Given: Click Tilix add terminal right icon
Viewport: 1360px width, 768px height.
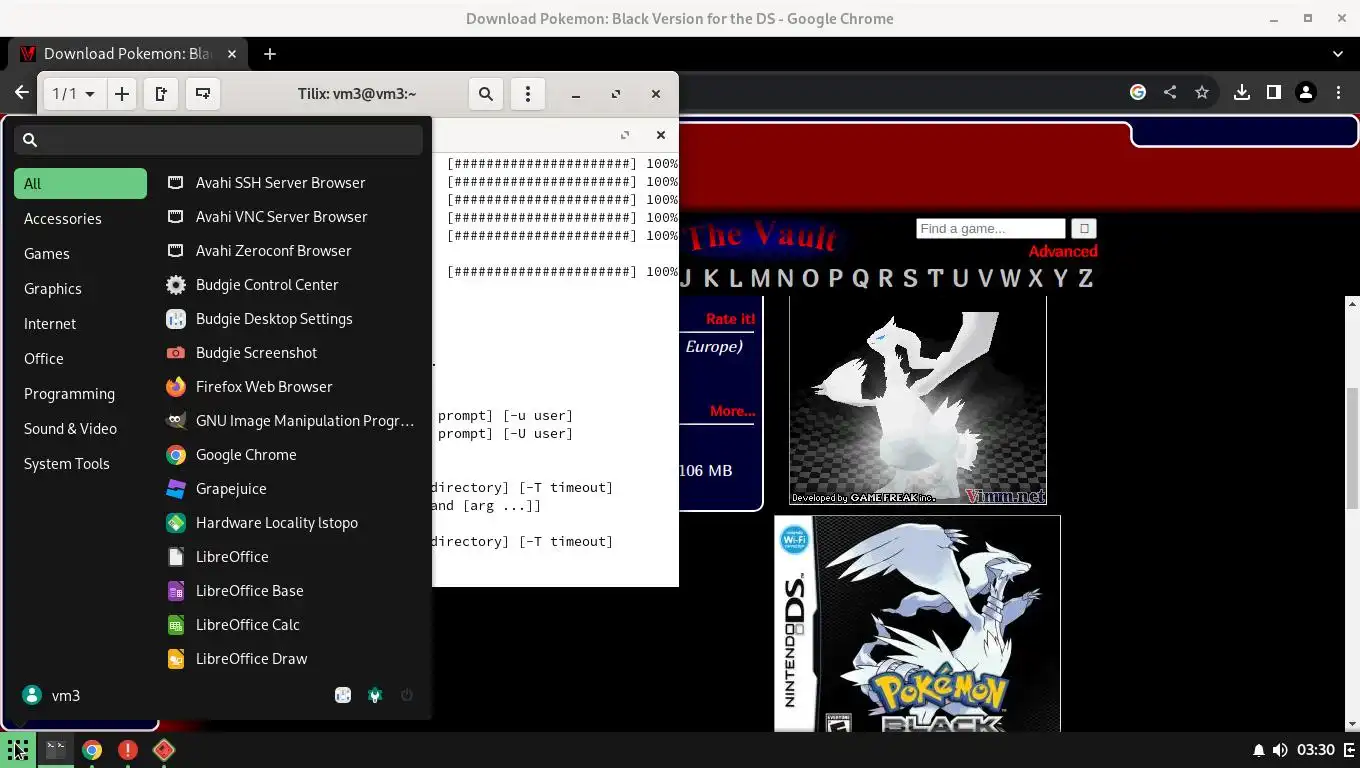Looking at the screenshot, I should (161, 94).
